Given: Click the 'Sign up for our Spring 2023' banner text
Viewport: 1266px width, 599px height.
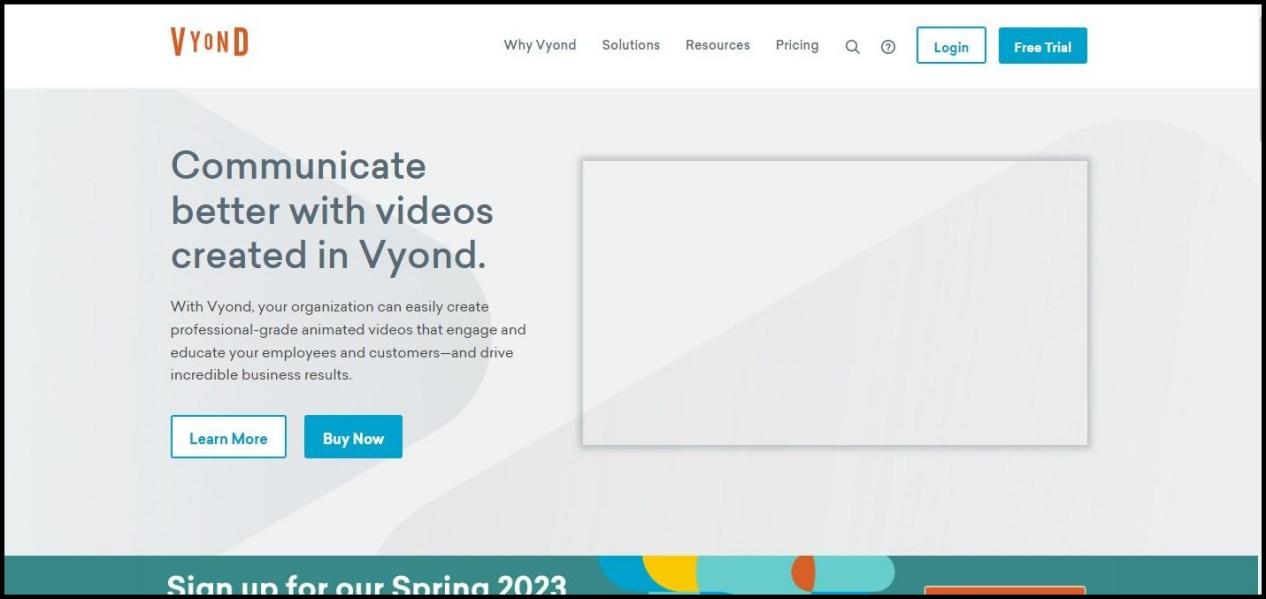Looking at the screenshot, I should click(x=367, y=584).
